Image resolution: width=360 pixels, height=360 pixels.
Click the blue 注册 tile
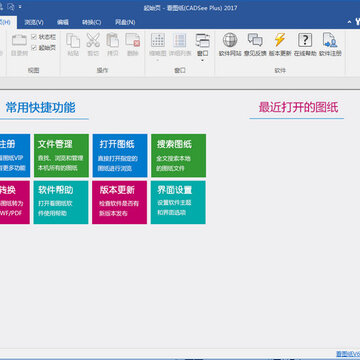click(x=15, y=155)
